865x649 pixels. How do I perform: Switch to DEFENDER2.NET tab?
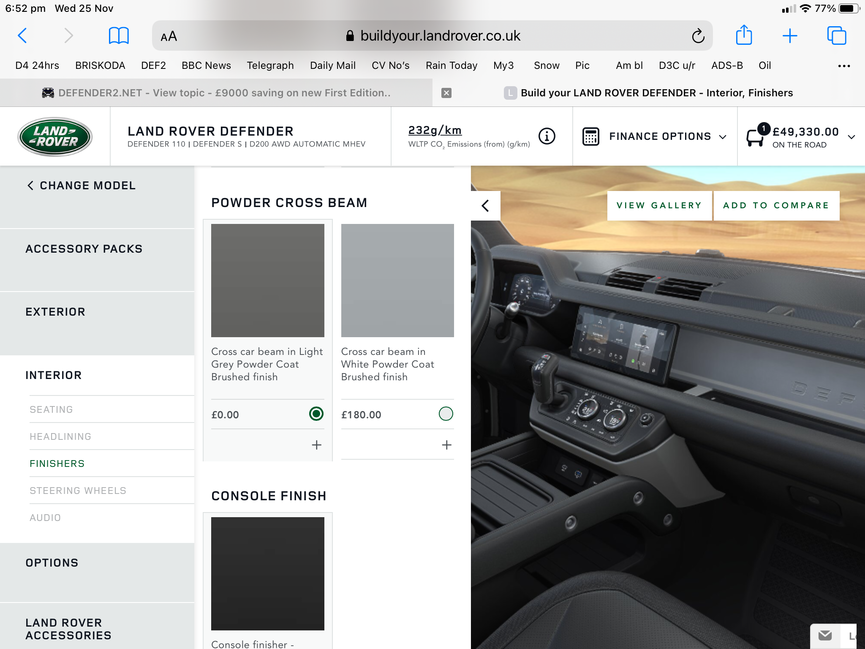(216, 93)
